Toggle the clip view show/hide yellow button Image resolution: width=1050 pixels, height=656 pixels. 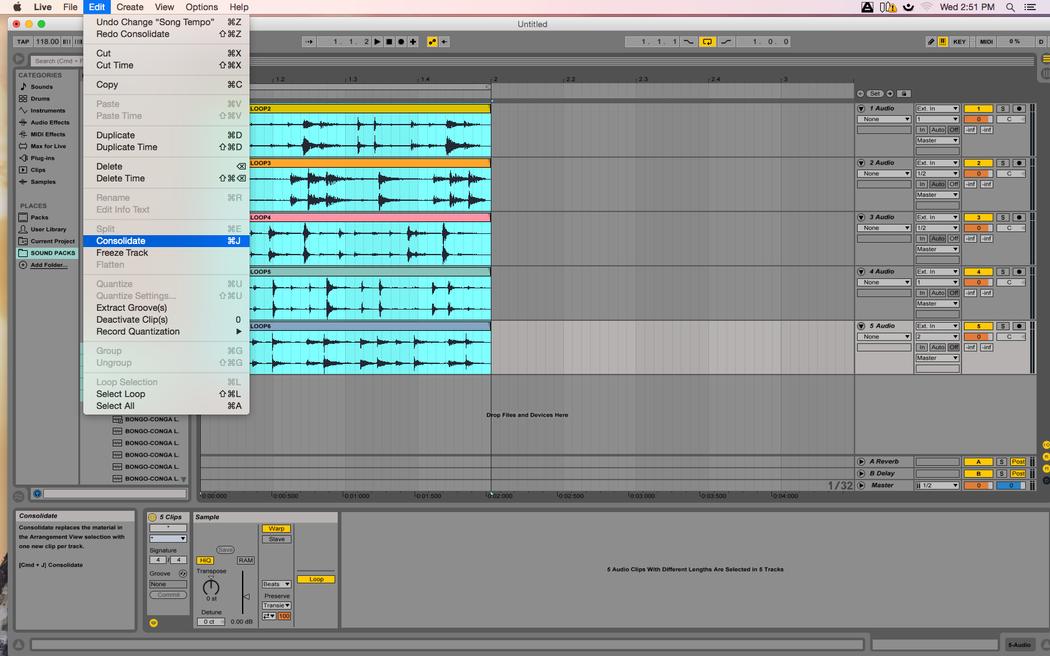click(153, 623)
